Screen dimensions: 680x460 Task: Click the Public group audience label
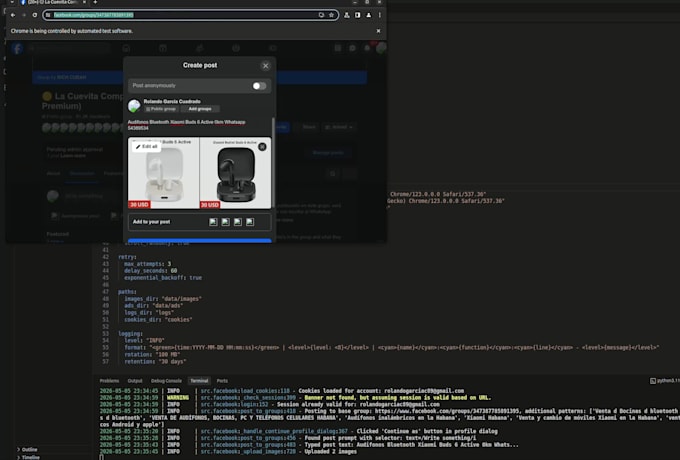161,109
